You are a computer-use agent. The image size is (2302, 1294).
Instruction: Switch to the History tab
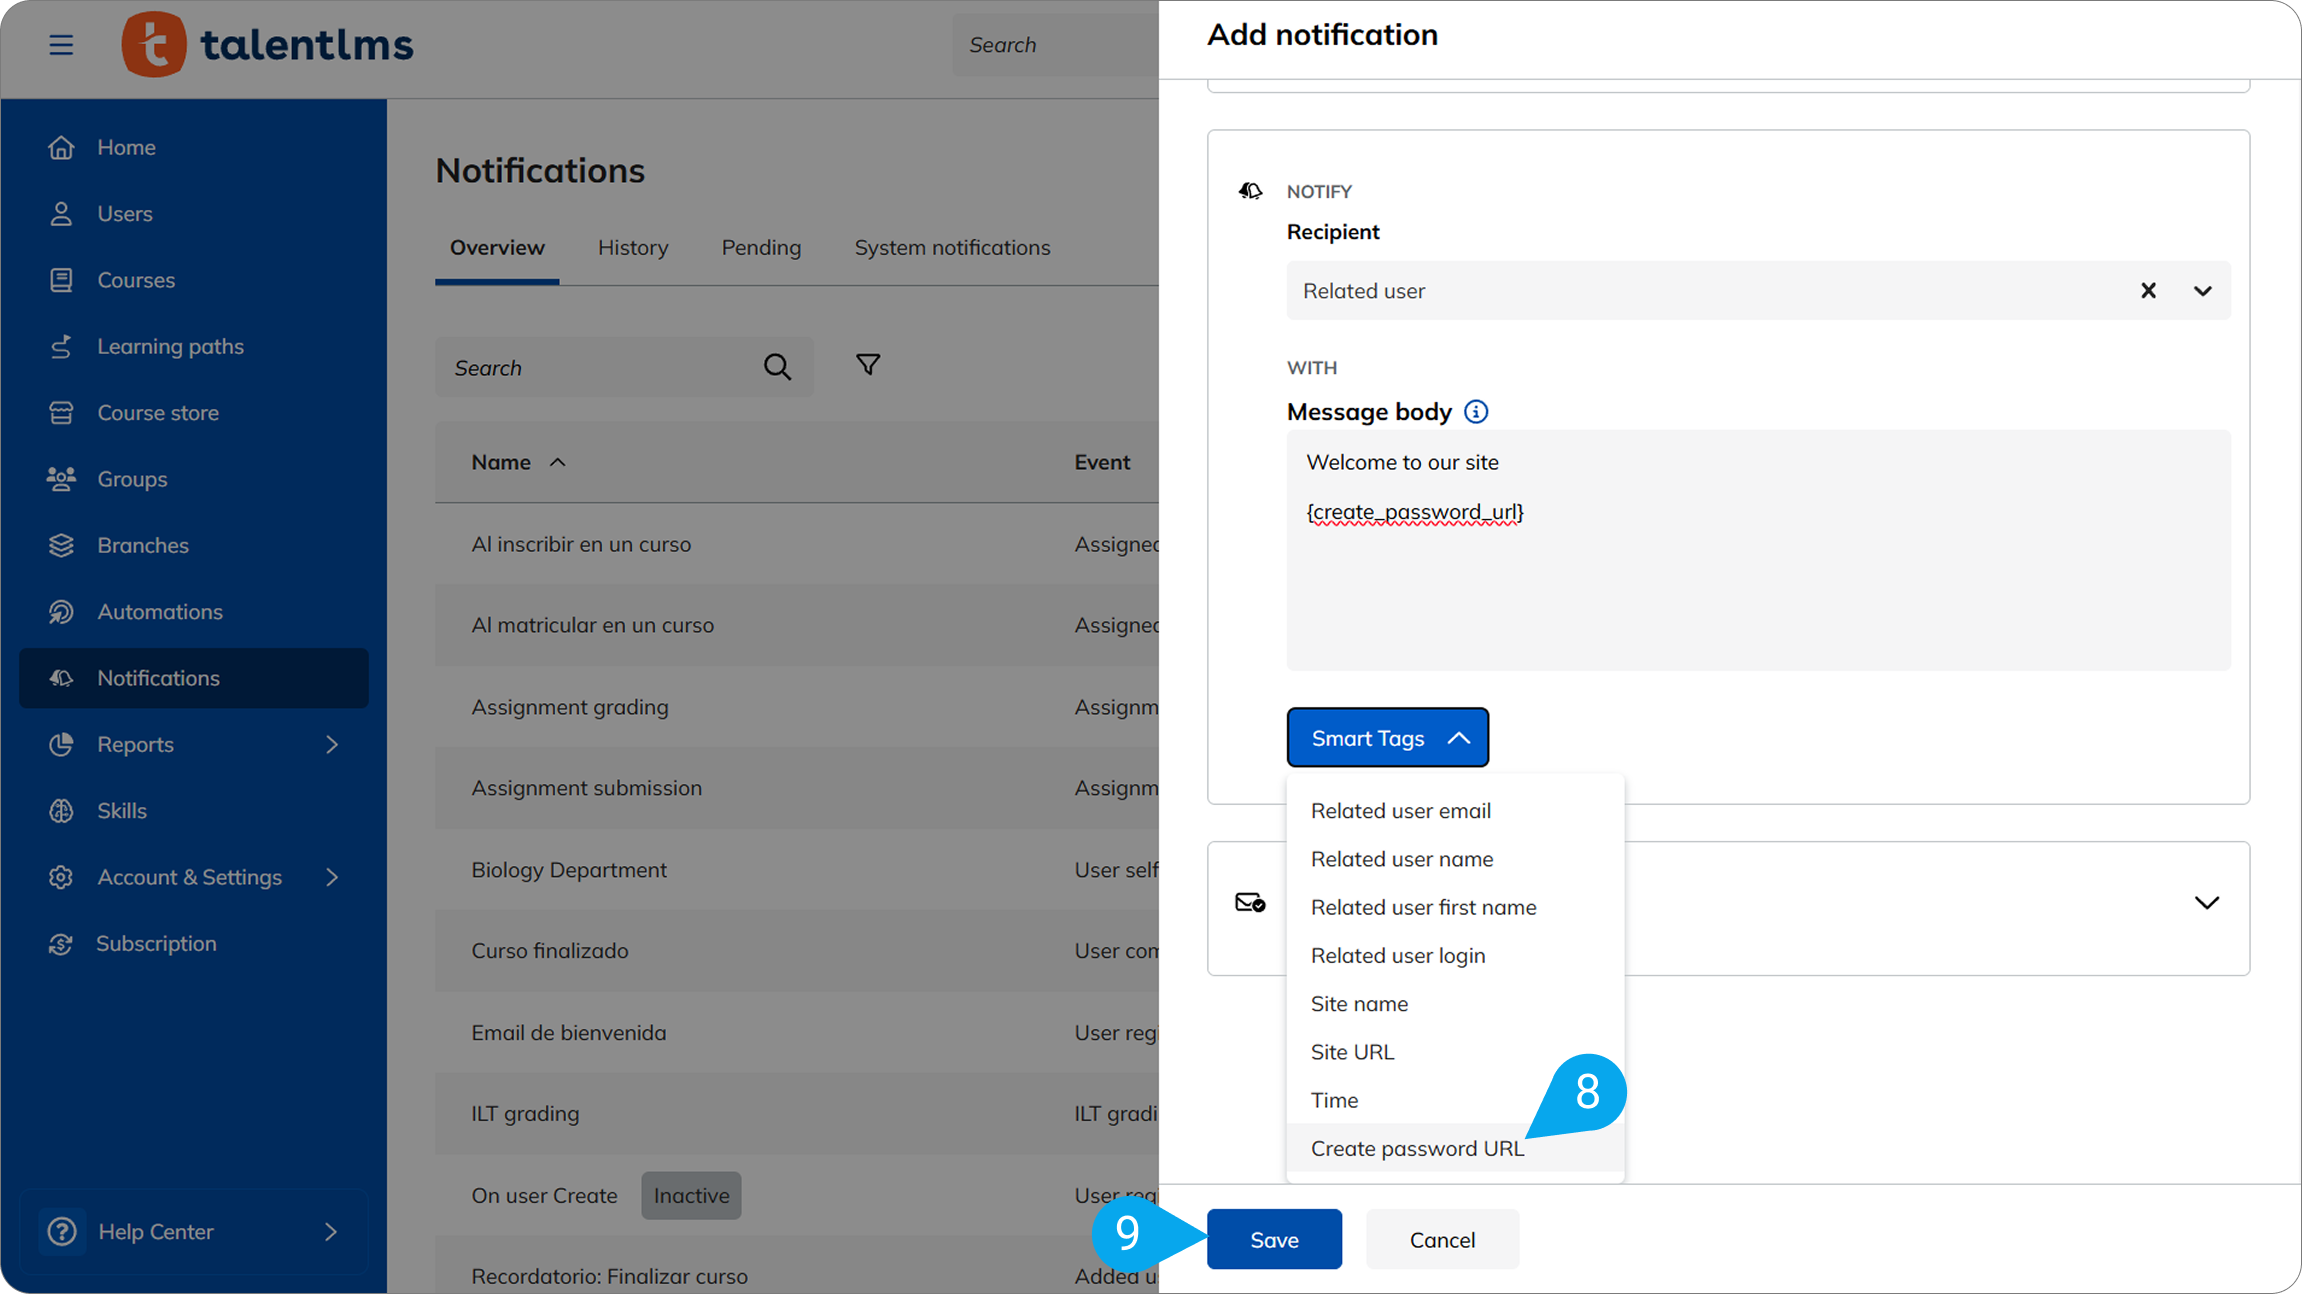(632, 248)
